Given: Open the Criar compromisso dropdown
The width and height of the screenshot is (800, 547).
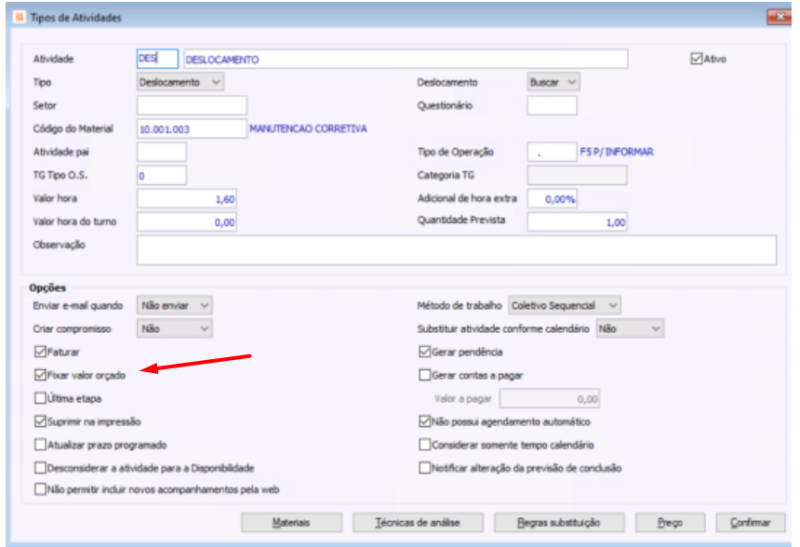Looking at the screenshot, I should coord(174,329).
